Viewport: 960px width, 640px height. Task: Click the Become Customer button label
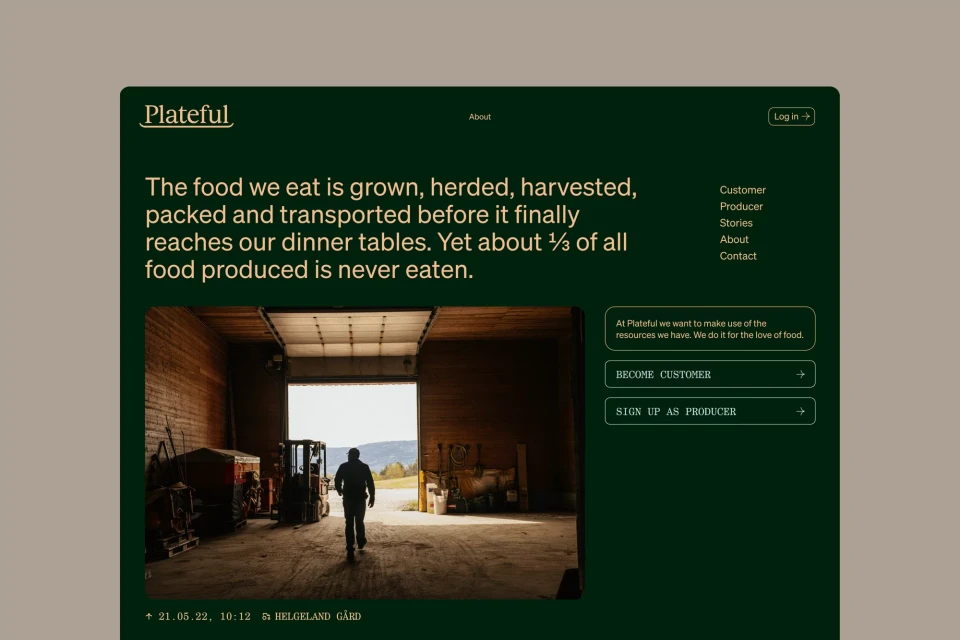click(663, 375)
